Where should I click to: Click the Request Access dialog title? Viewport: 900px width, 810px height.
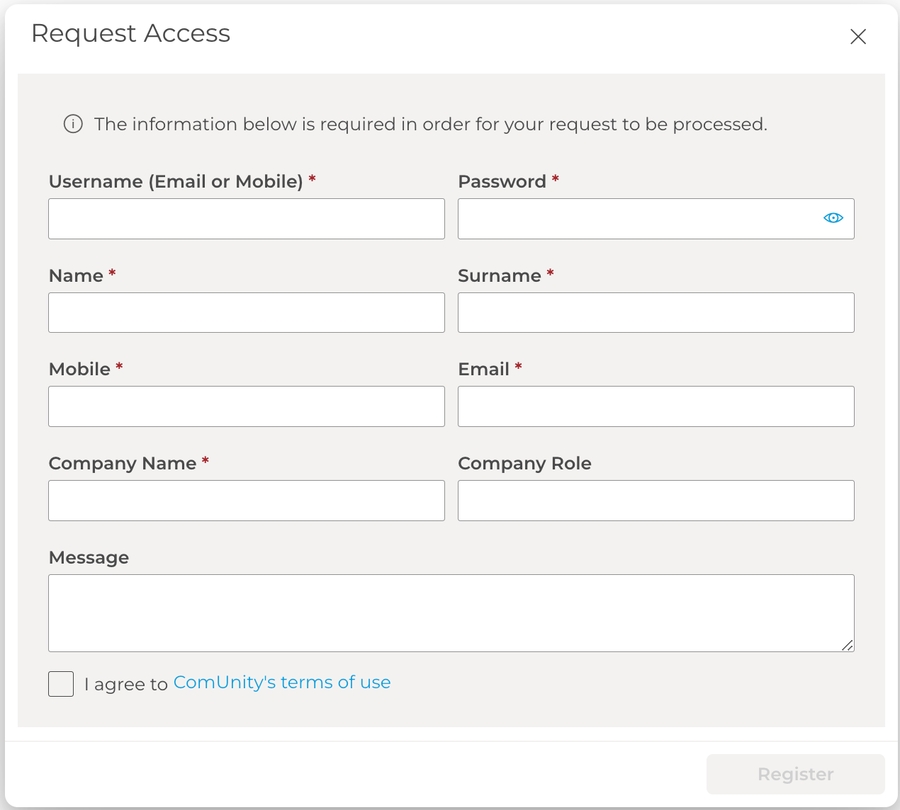(x=131, y=33)
